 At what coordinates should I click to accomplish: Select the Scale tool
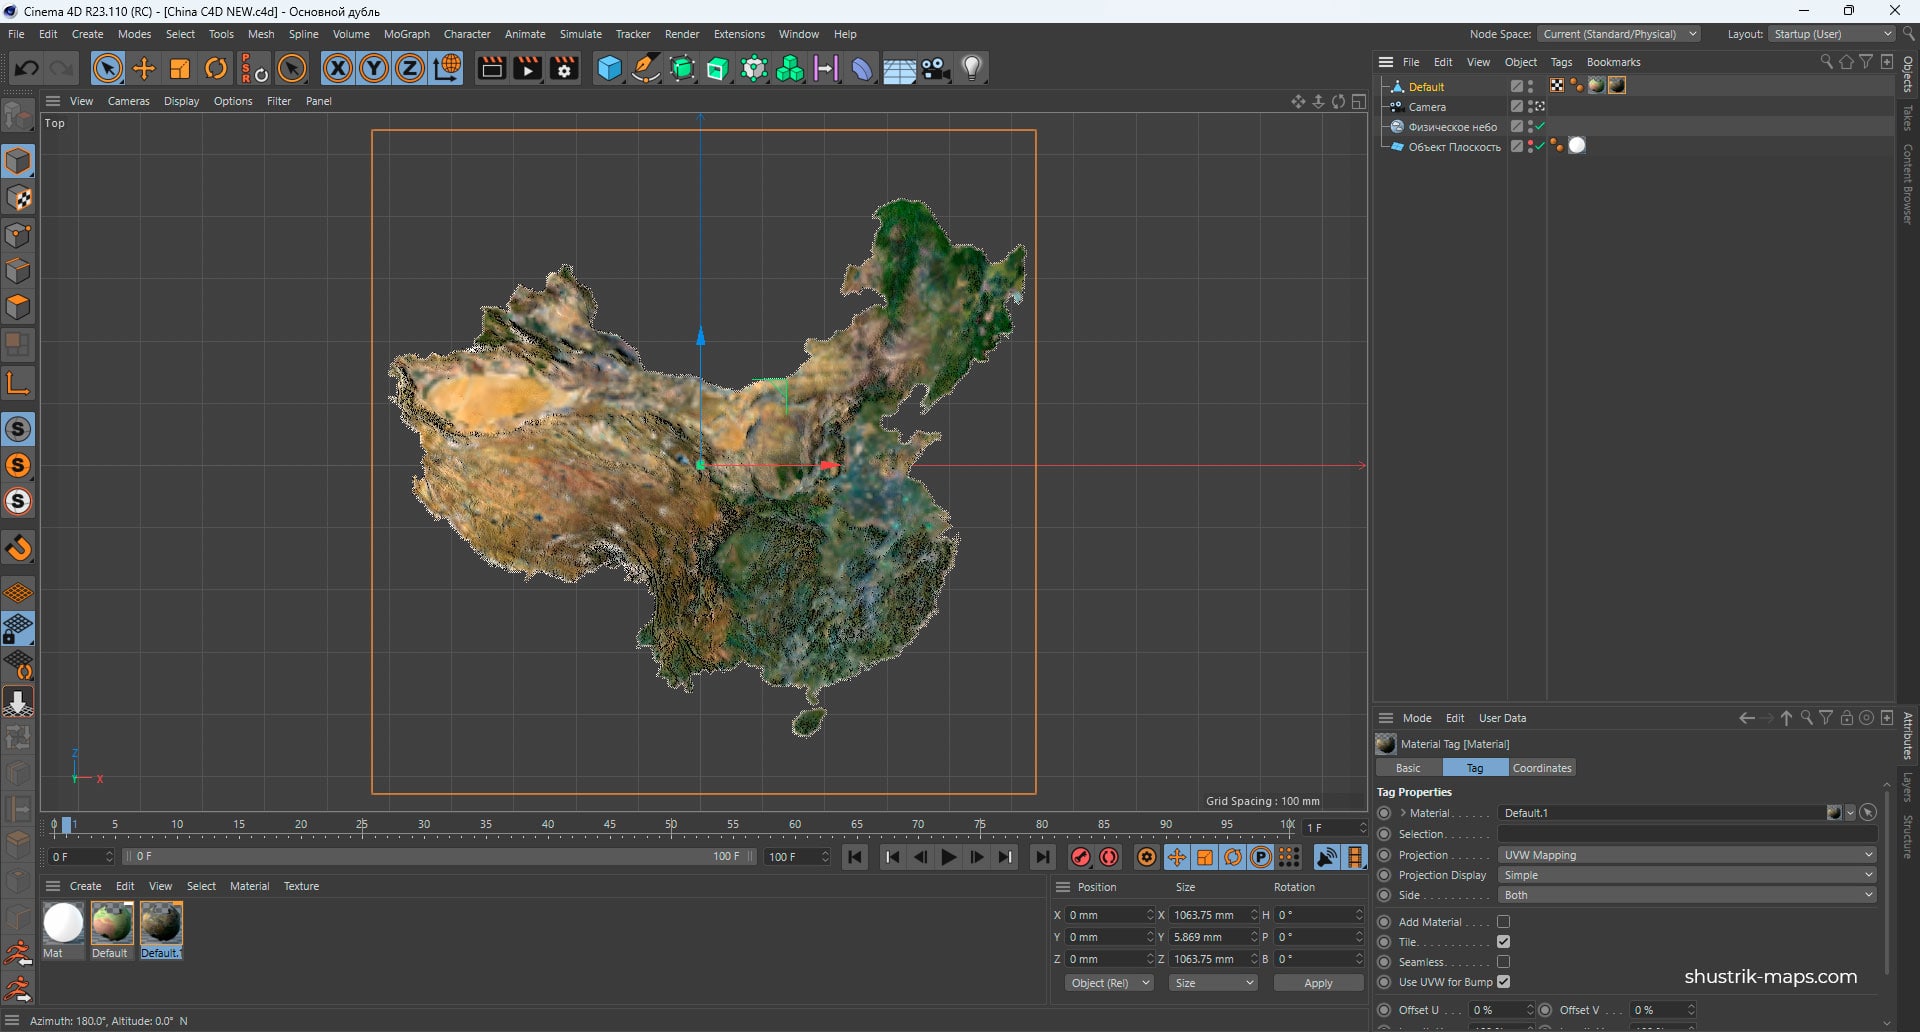(x=180, y=68)
